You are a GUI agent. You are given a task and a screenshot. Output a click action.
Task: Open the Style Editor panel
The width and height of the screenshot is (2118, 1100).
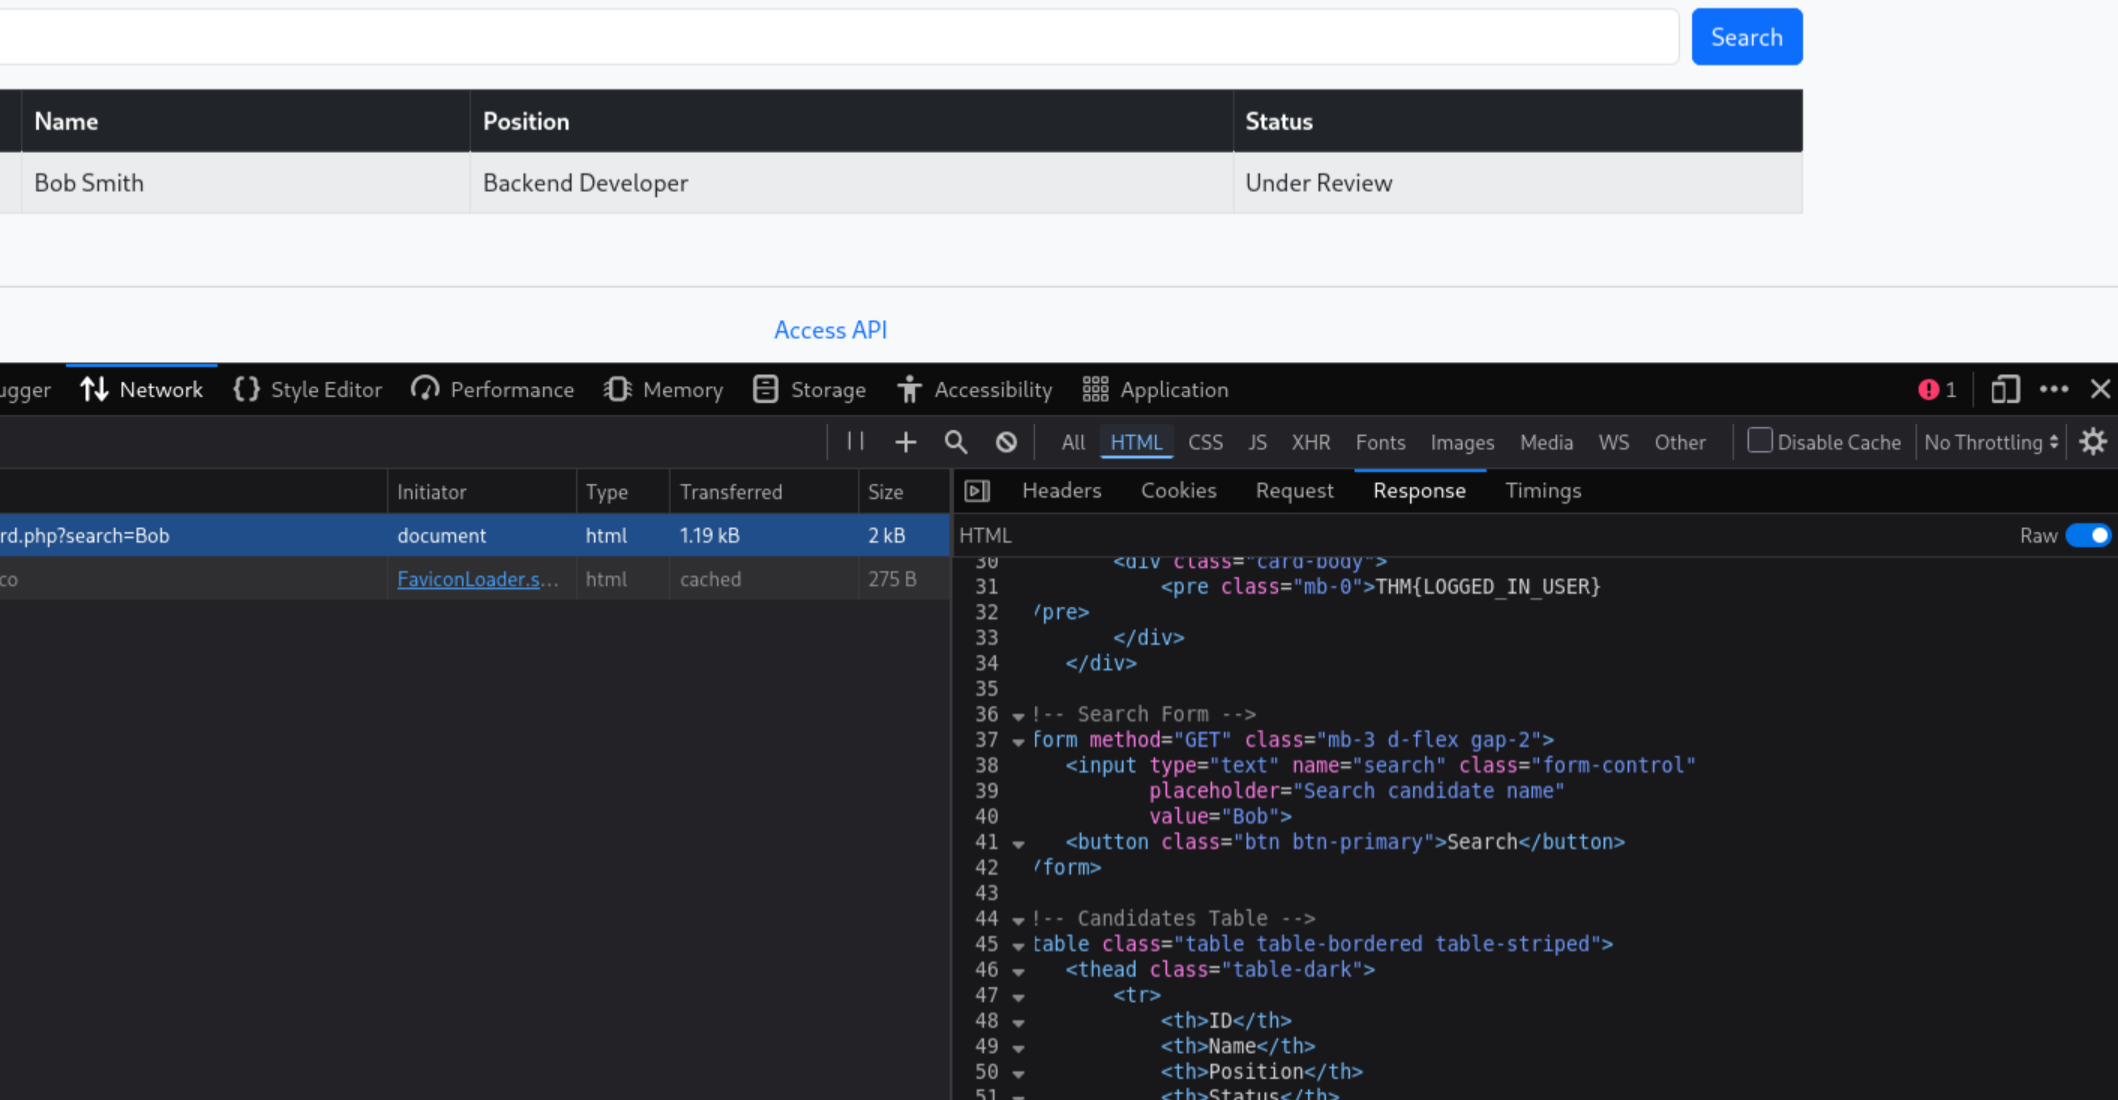click(307, 390)
